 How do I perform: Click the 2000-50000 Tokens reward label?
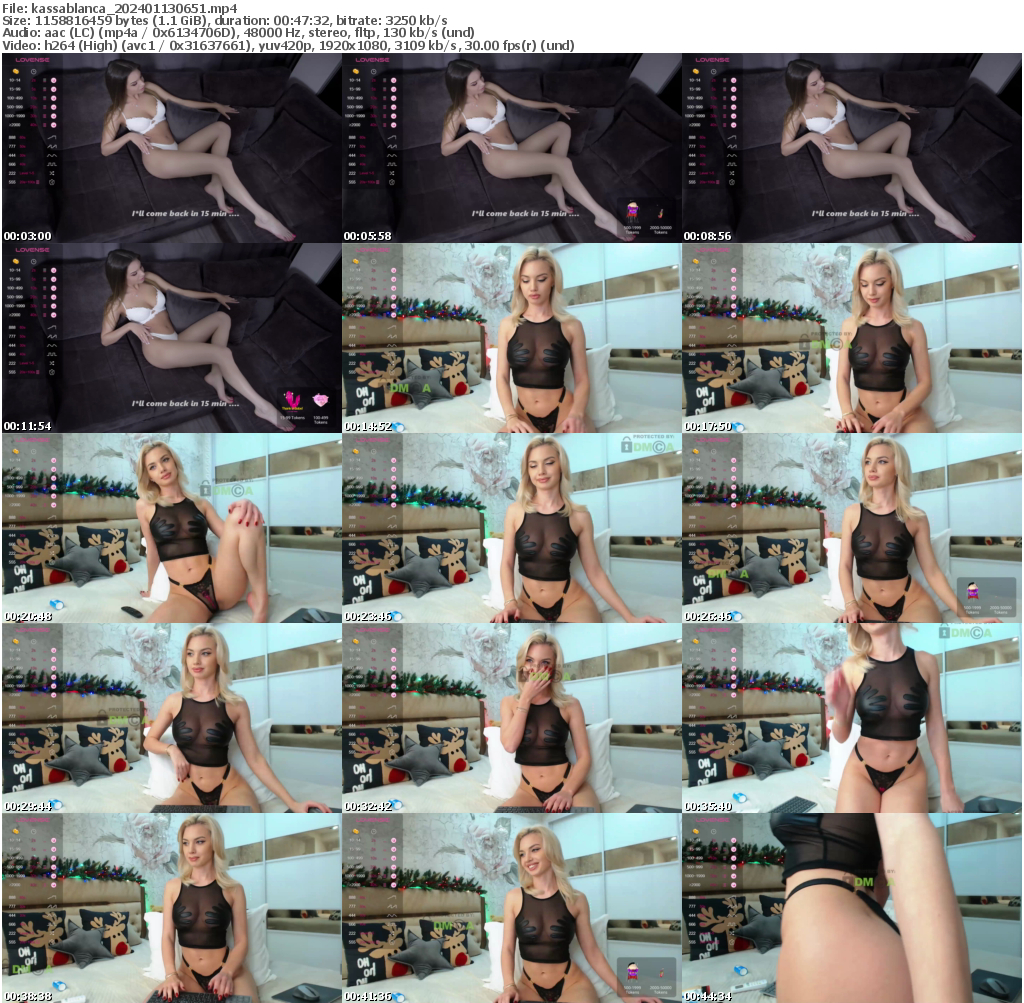click(x=661, y=230)
